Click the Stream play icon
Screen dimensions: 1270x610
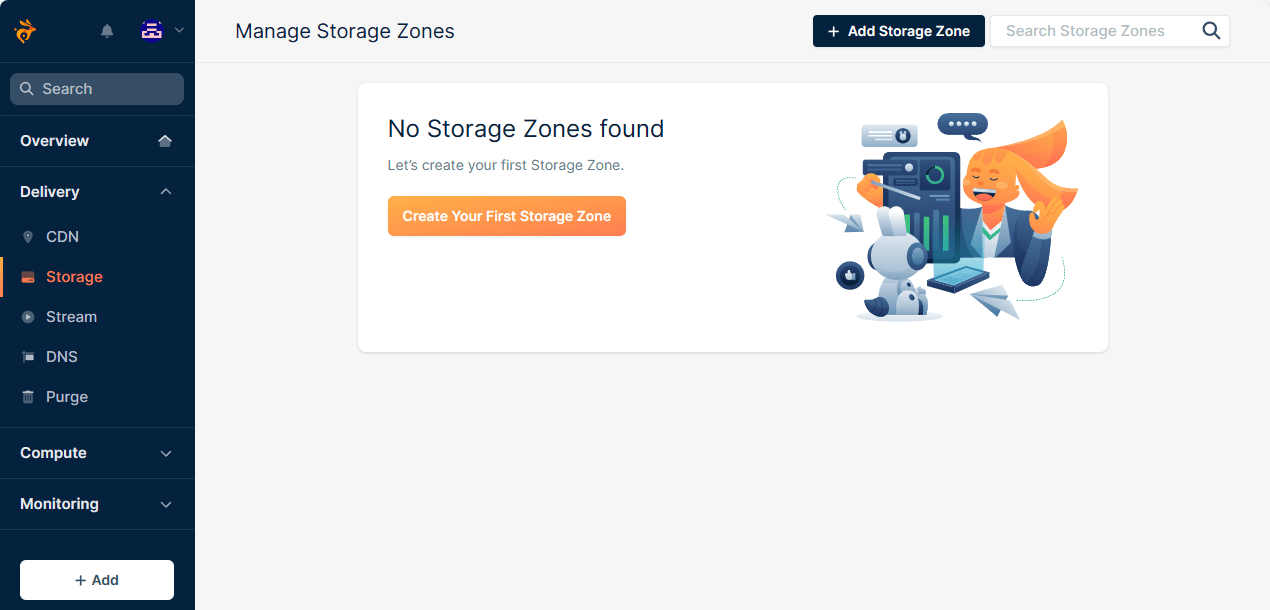(x=28, y=317)
